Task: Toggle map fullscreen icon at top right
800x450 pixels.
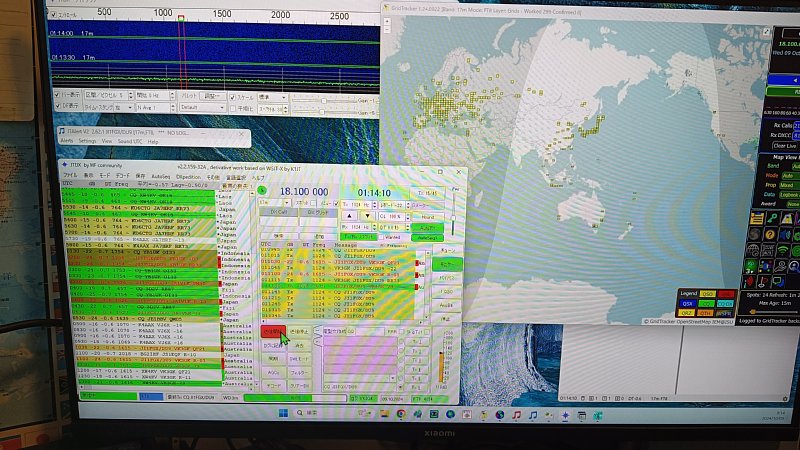Action: [x=766, y=32]
